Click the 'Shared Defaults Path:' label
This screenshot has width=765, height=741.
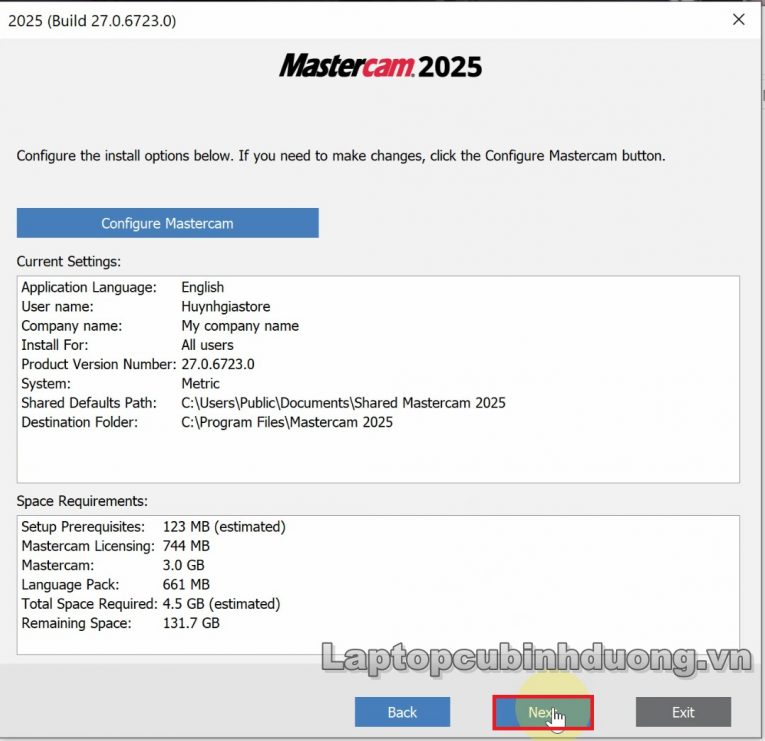click(89, 402)
